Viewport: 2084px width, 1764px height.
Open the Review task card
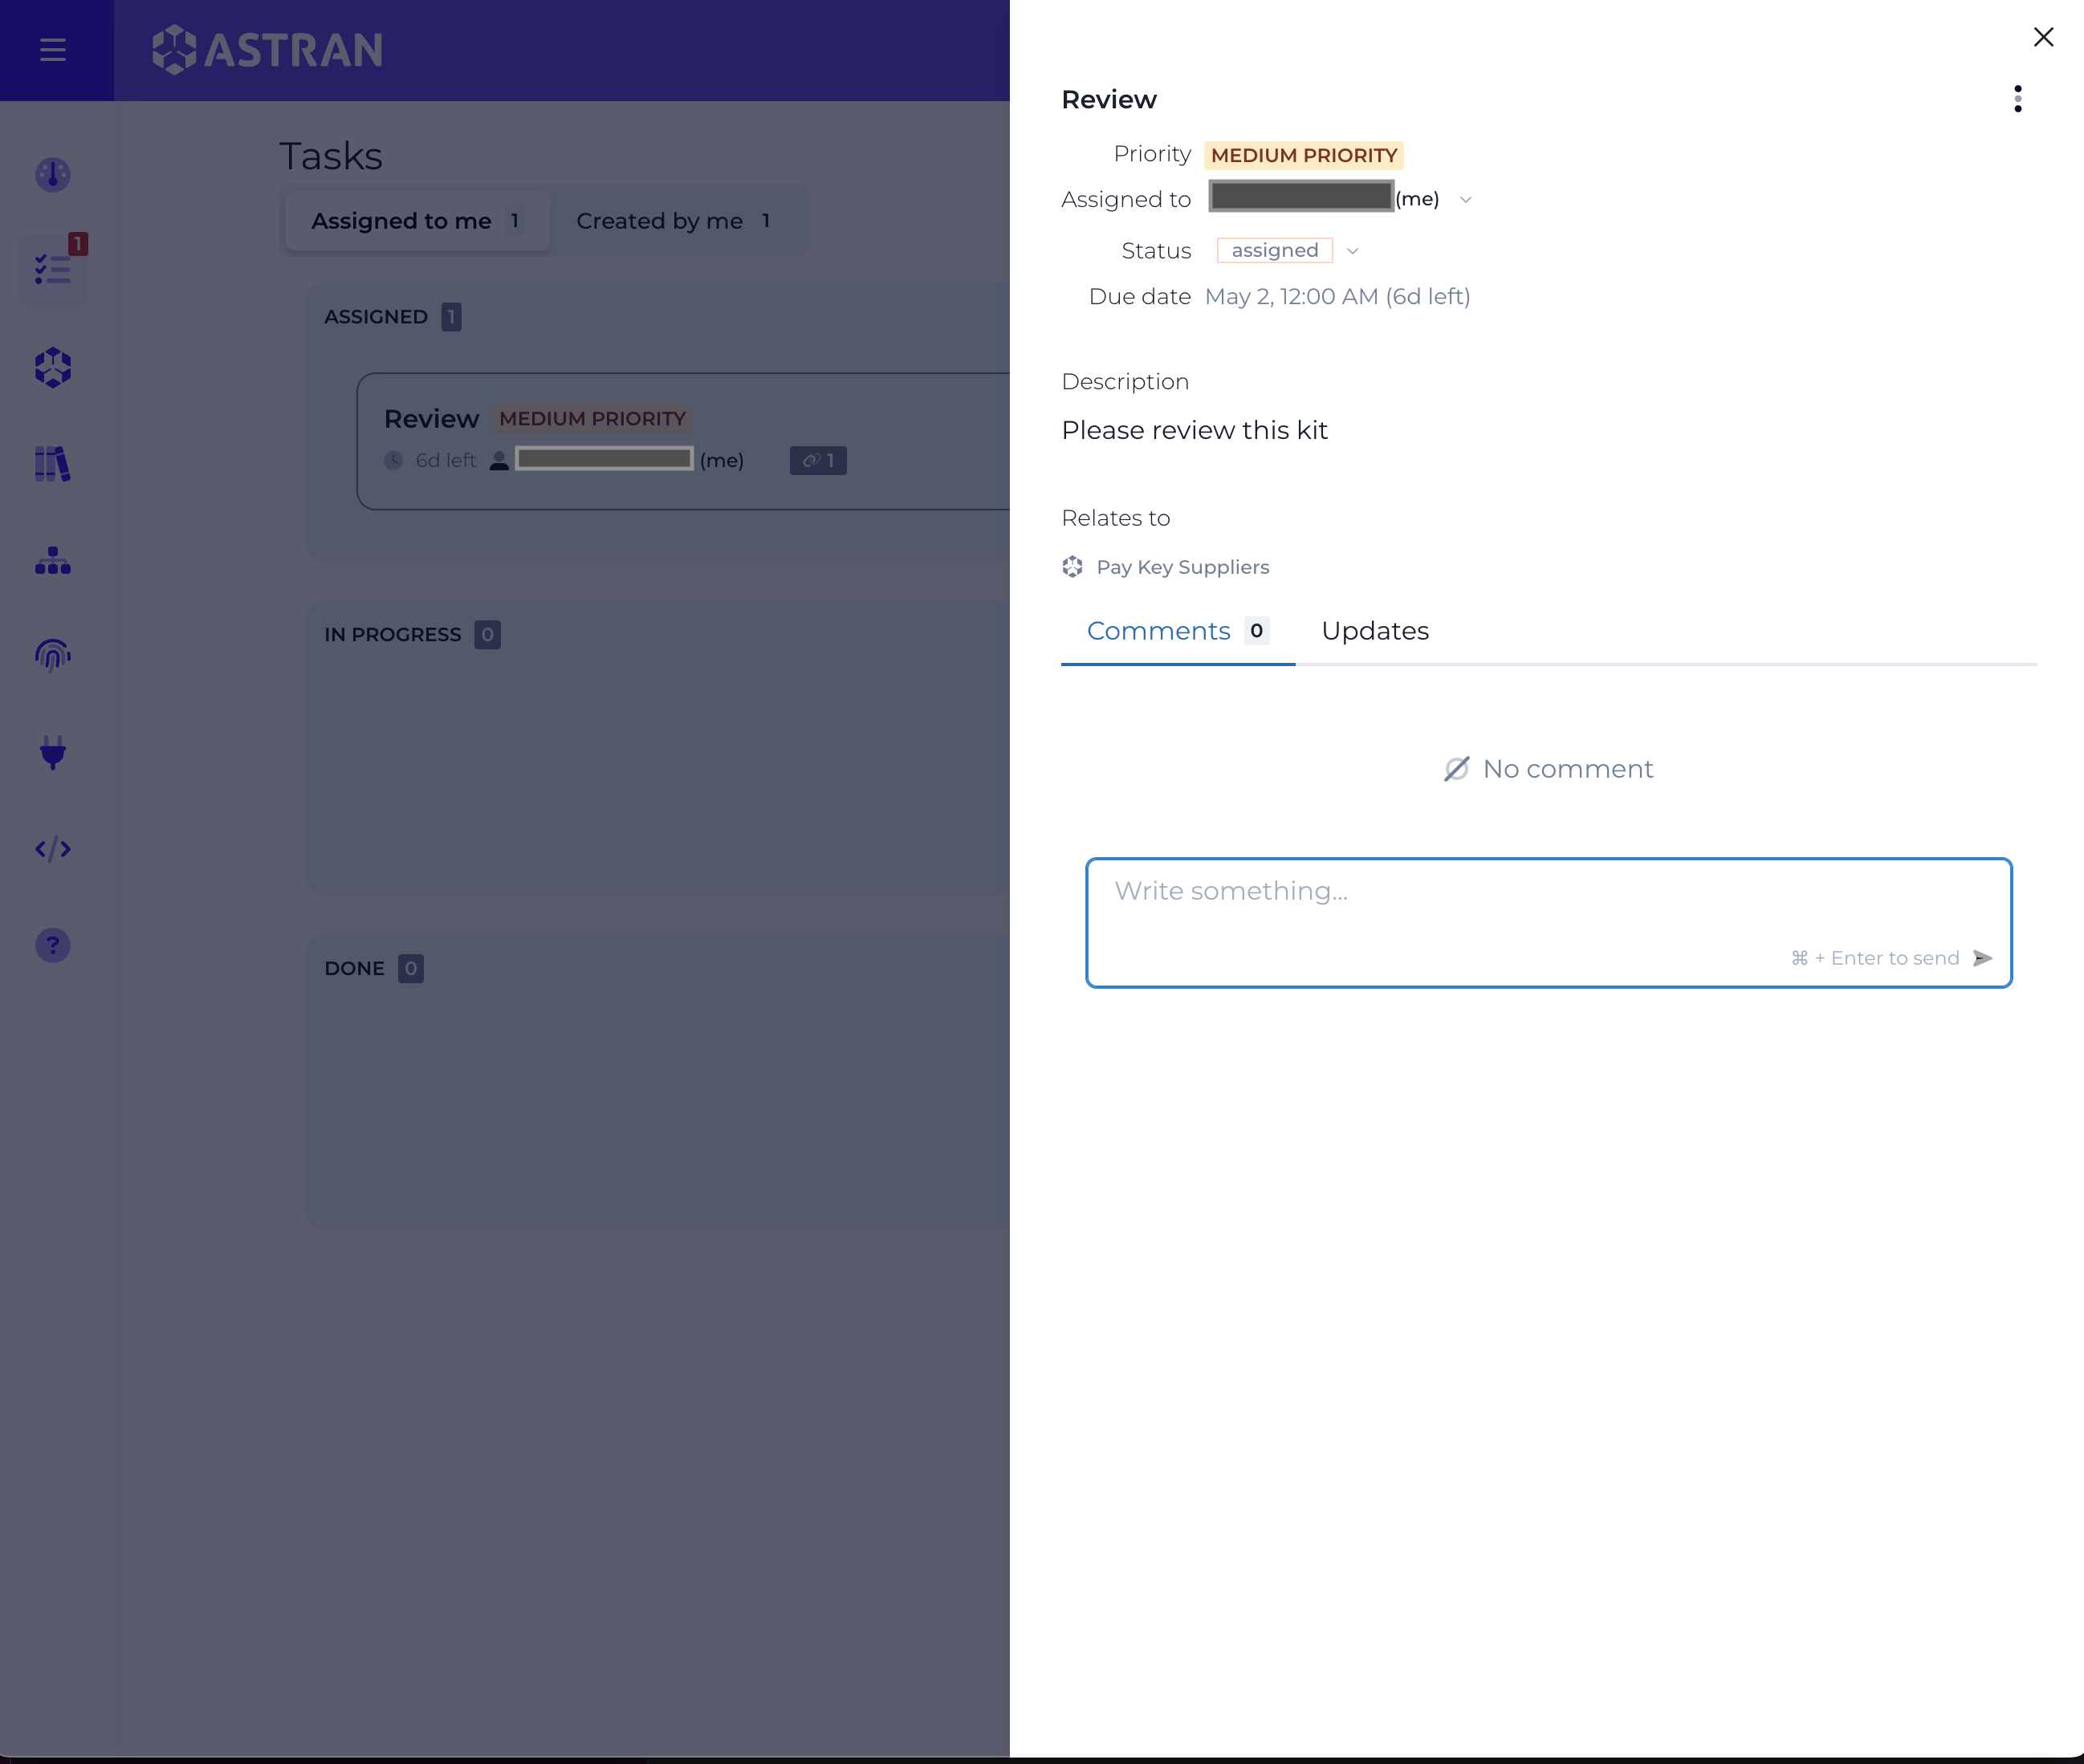684,441
